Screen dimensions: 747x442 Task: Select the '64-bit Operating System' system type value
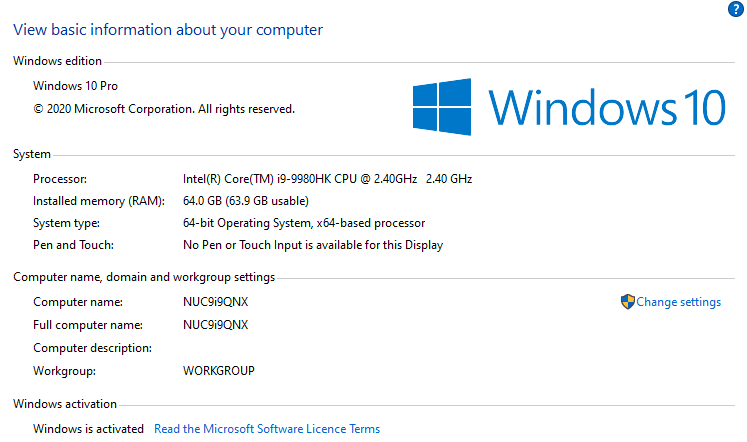click(x=304, y=223)
